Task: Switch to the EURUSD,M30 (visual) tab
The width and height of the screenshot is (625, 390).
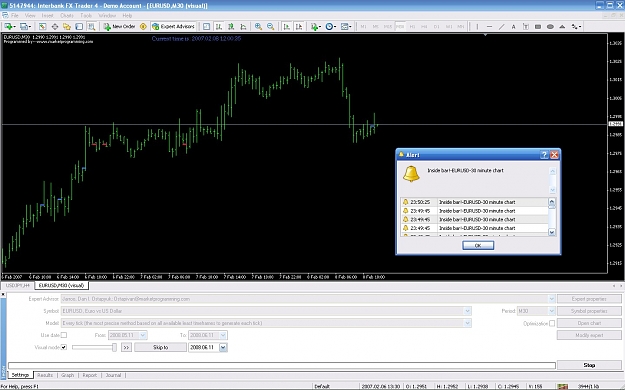Action: [x=61, y=286]
